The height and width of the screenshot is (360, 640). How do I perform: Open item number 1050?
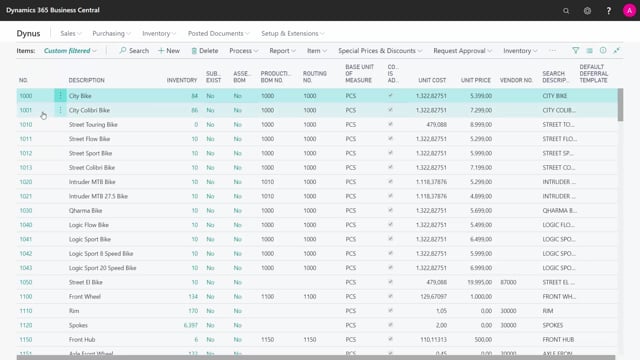(26, 282)
